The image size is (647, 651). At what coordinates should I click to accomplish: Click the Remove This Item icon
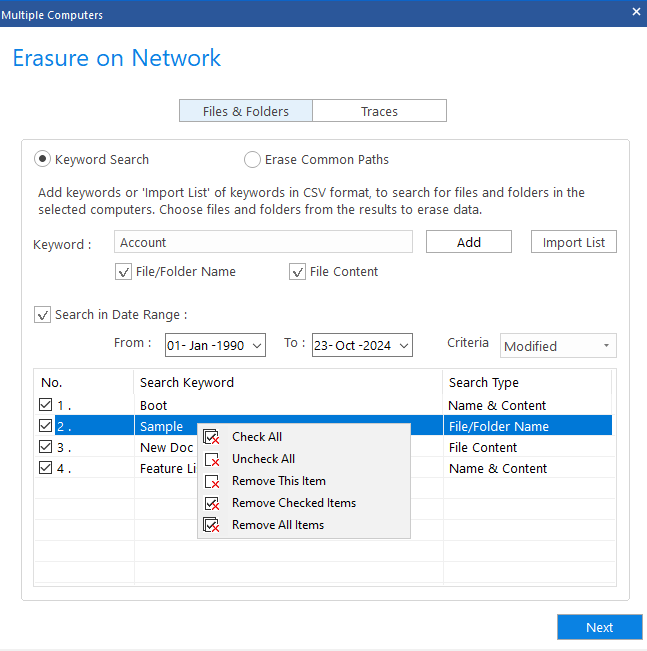211,481
